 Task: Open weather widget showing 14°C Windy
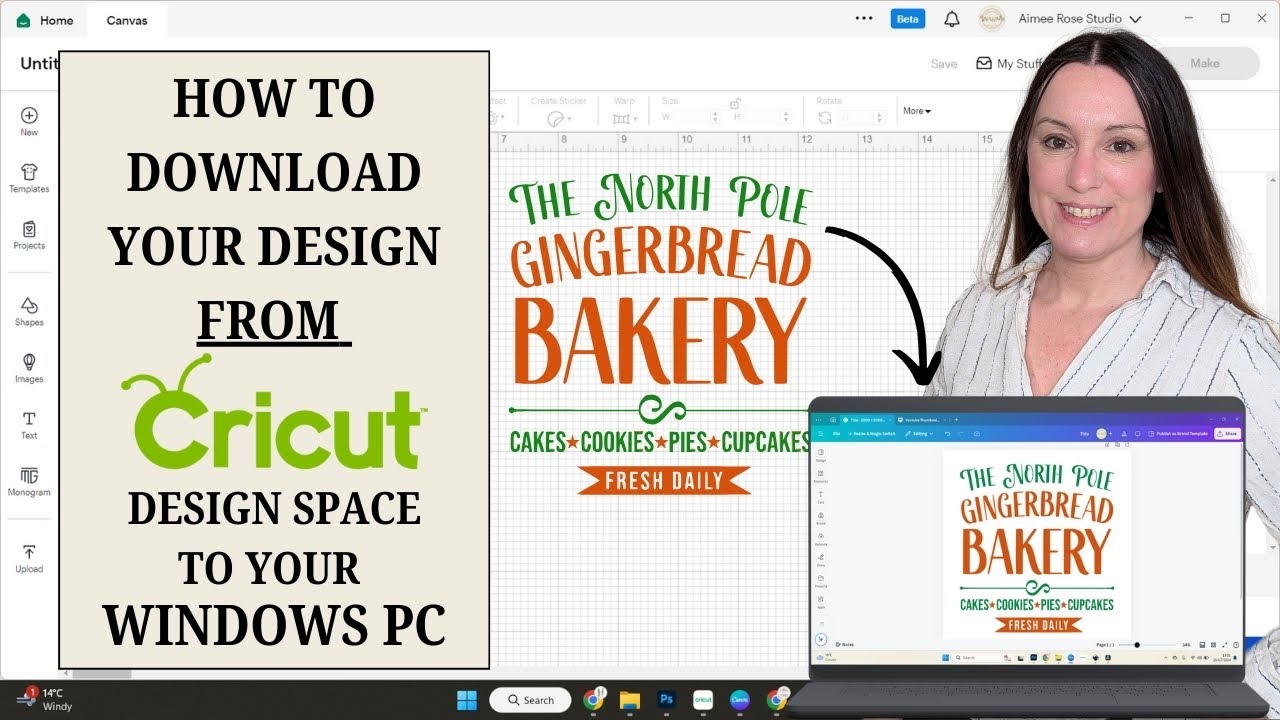[x=45, y=699]
